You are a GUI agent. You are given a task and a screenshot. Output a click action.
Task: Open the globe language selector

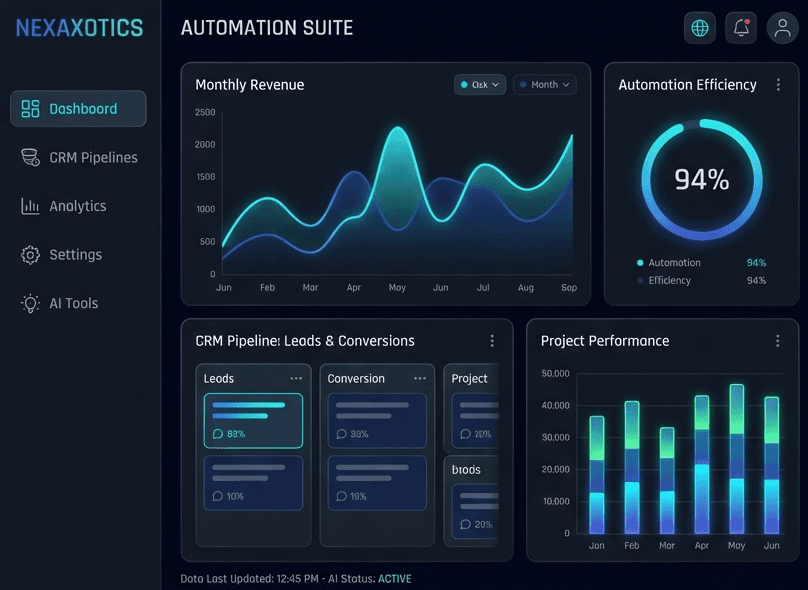[x=699, y=27]
